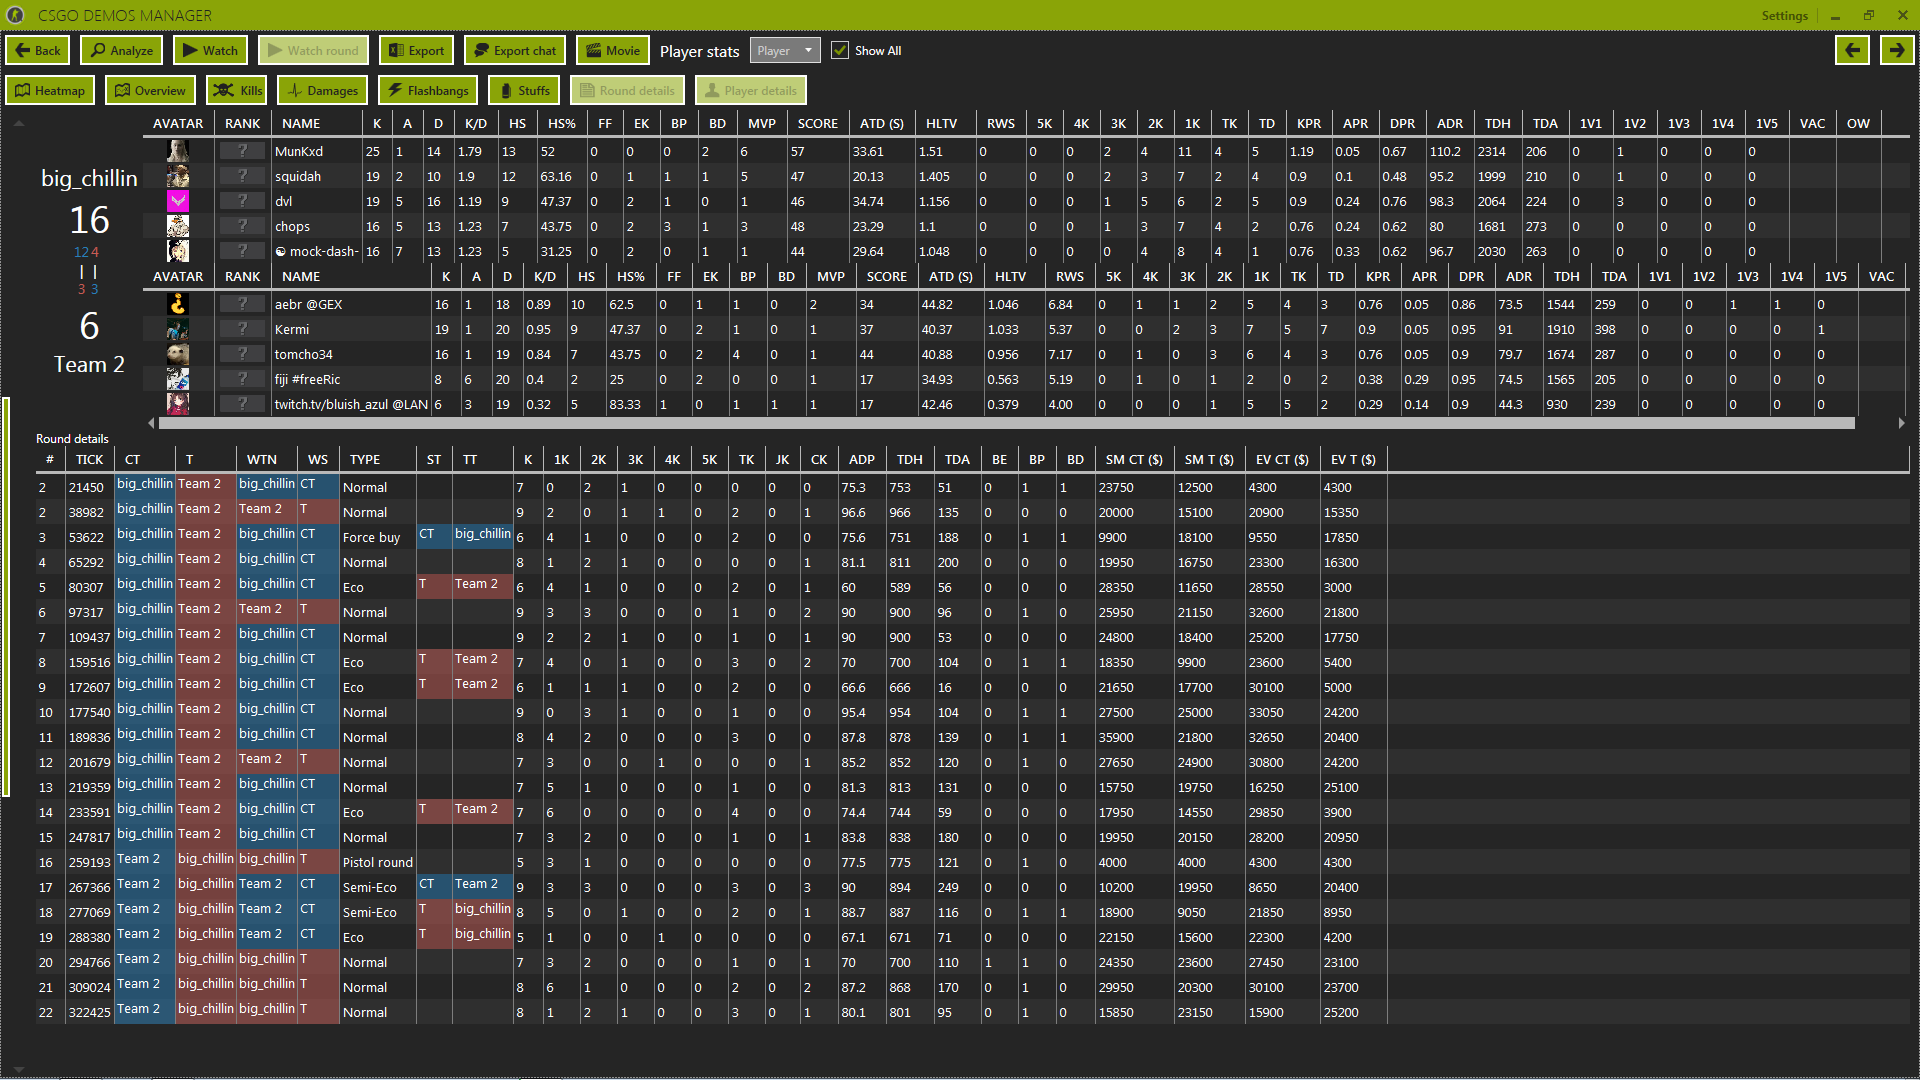
Task: Open the Player stats dropdown
Action: click(785, 51)
